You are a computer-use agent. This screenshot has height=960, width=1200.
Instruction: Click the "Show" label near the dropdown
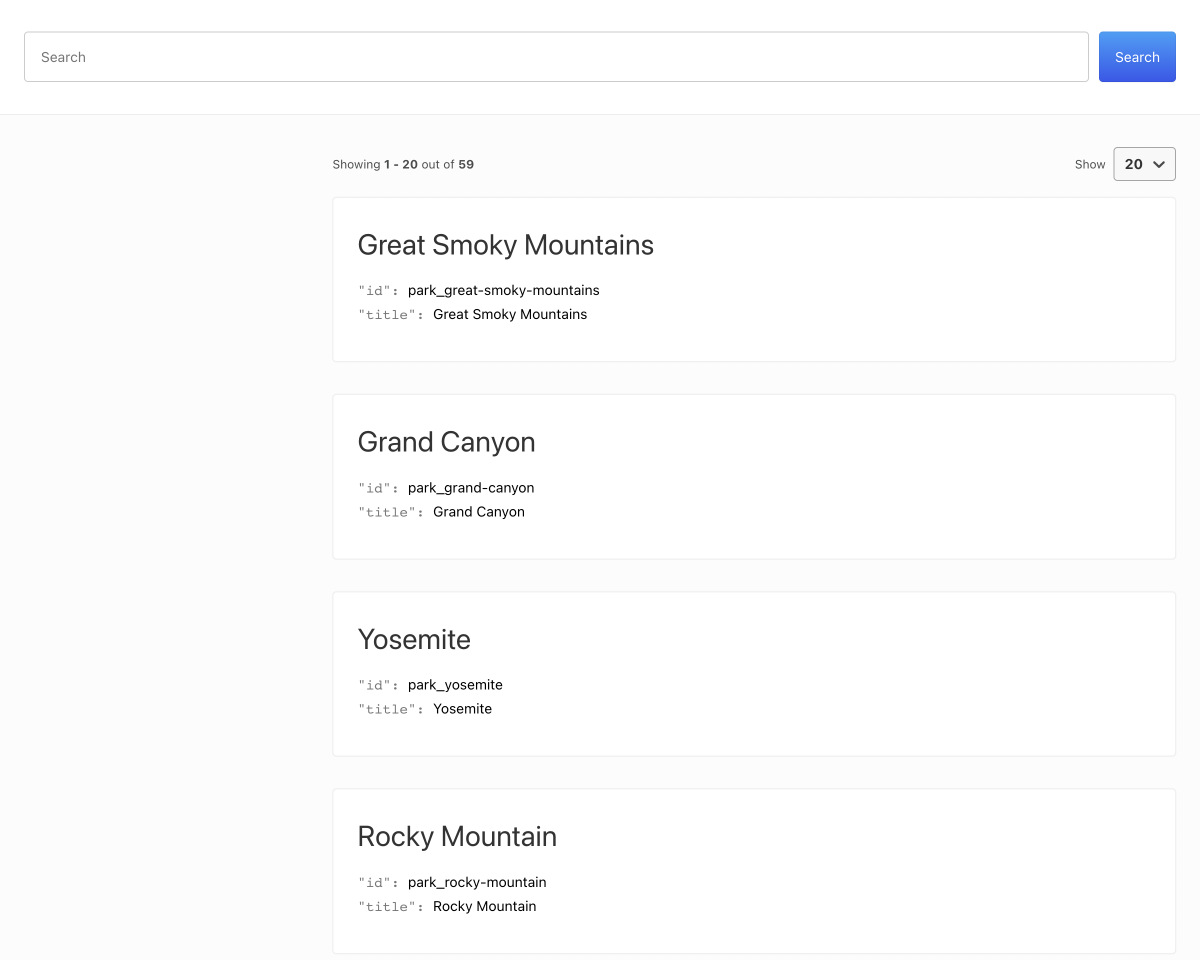[x=1090, y=164]
